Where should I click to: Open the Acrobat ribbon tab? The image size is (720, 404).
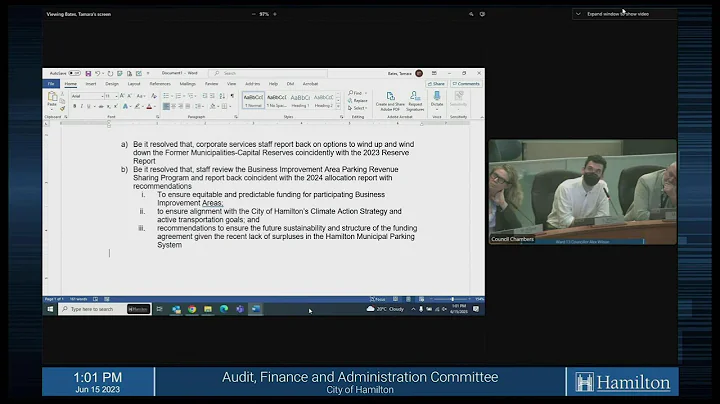click(x=310, y=84)
